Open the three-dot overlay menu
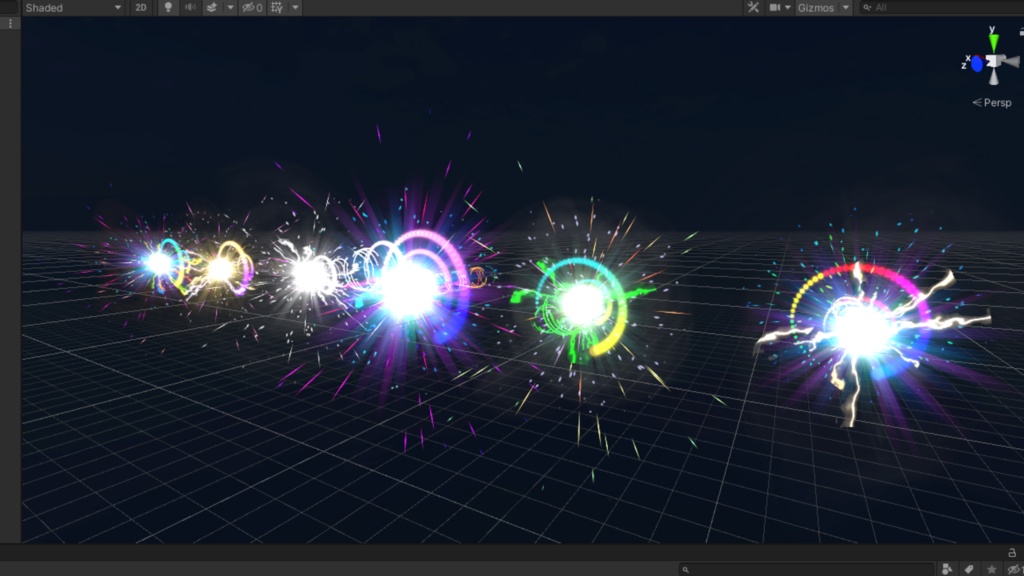 tap(10, 24)
